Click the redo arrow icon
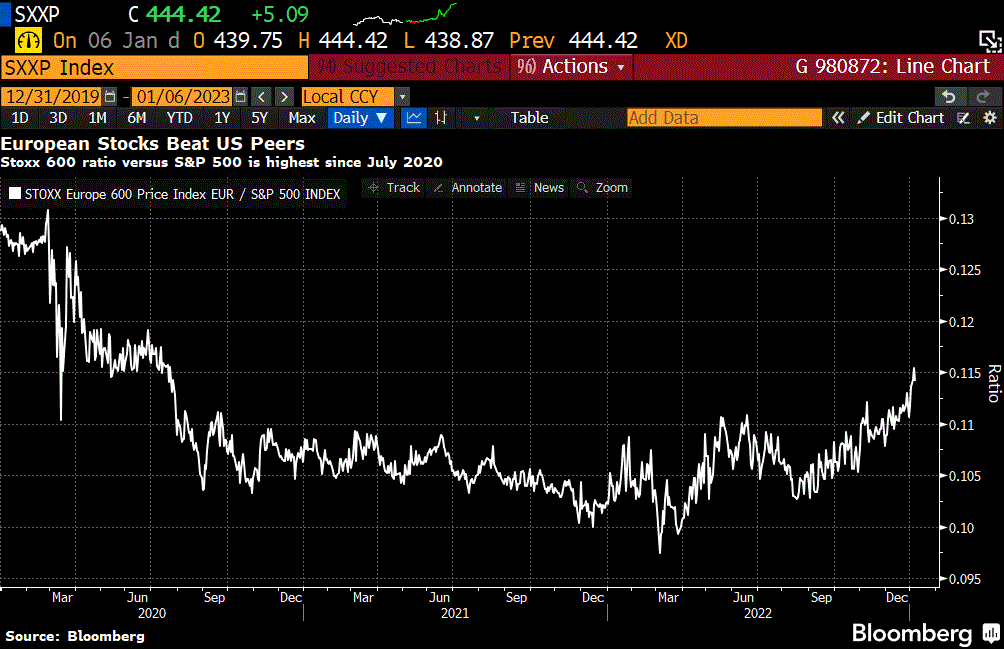The image size is (1004, 649). point(983,97)
